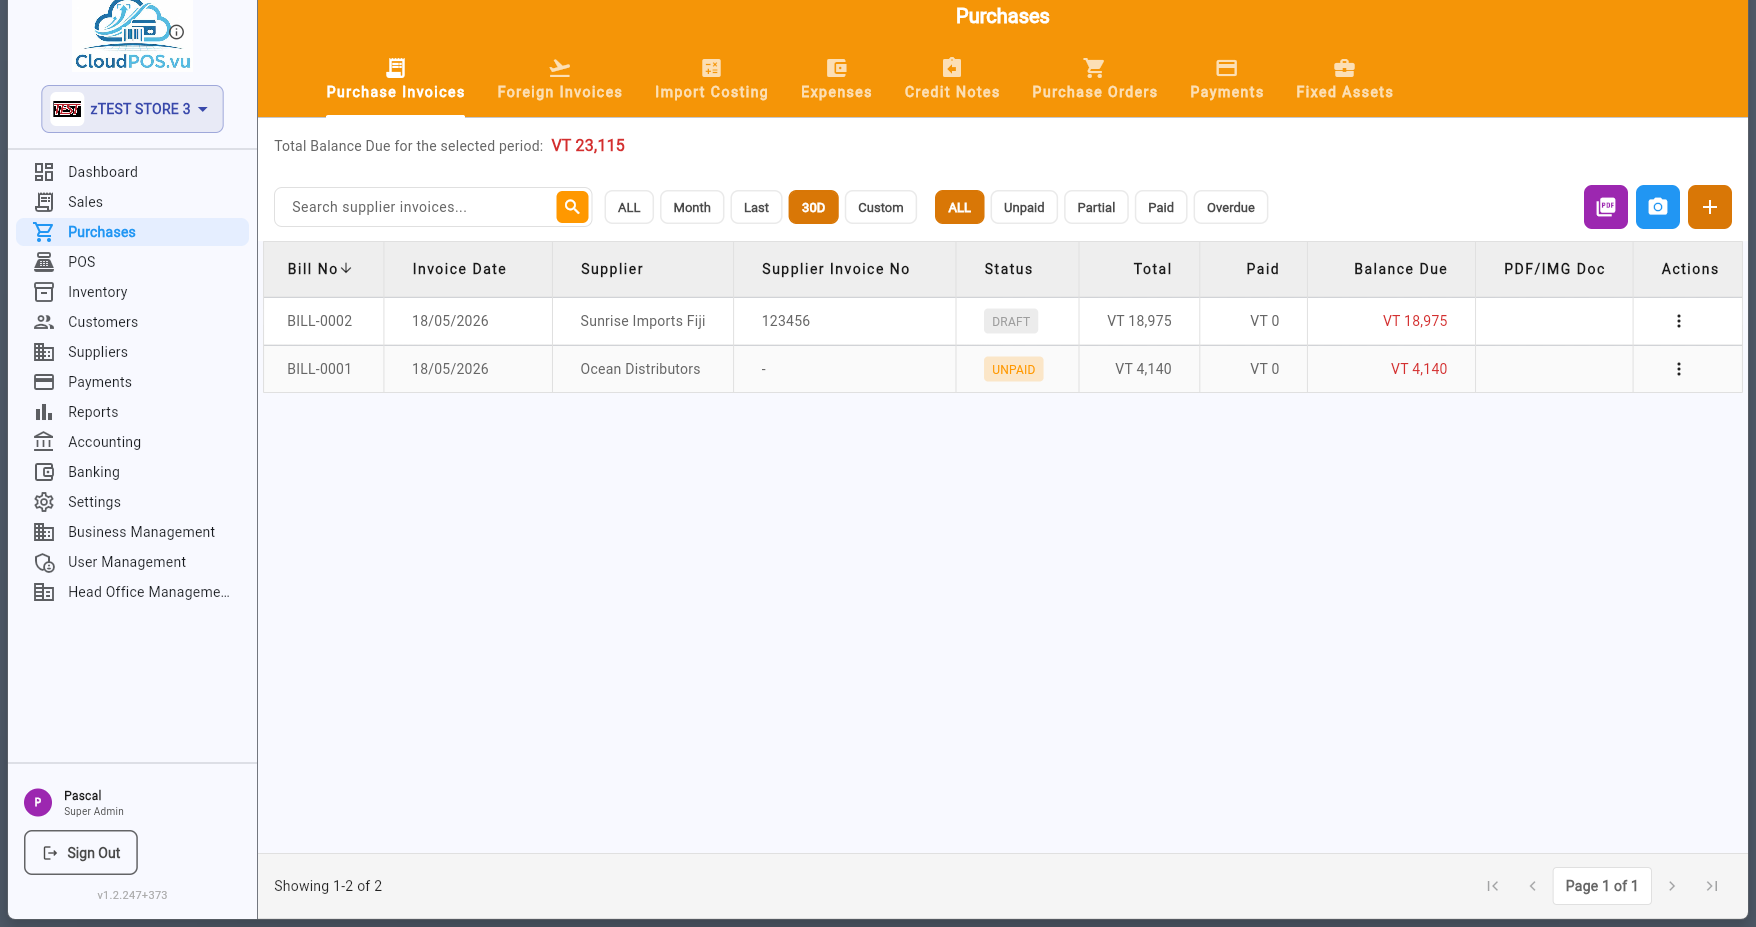The width and height of the screenshot is (1756, 927).
Task: Open the Credit Notes tab
Action: click(x=952, y=80)
